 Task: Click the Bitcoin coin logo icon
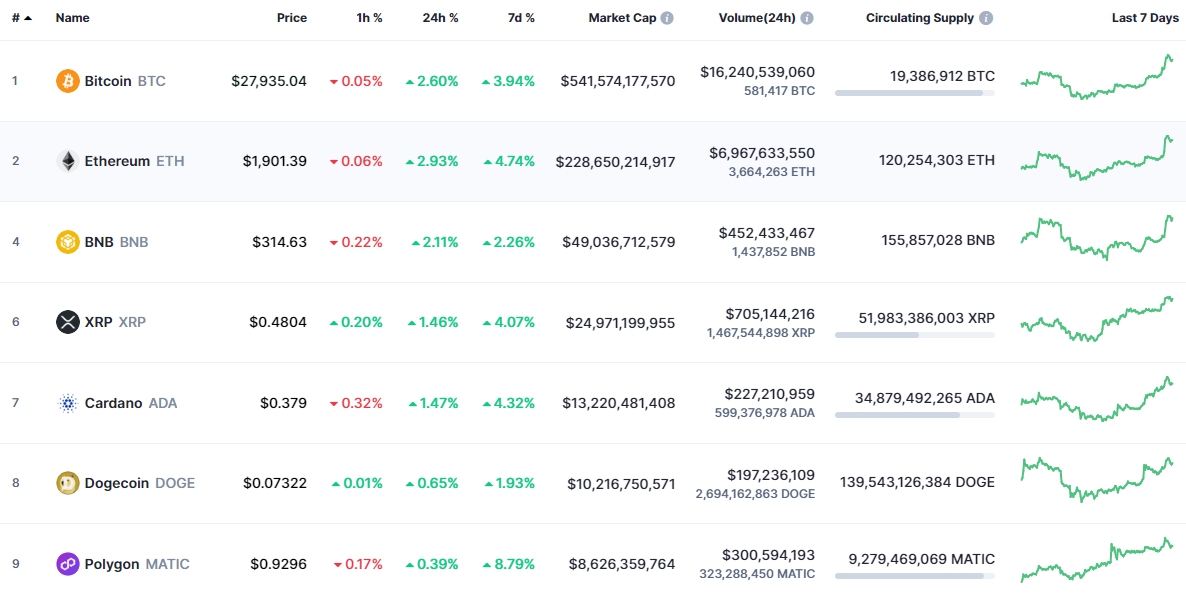[67, 81]
